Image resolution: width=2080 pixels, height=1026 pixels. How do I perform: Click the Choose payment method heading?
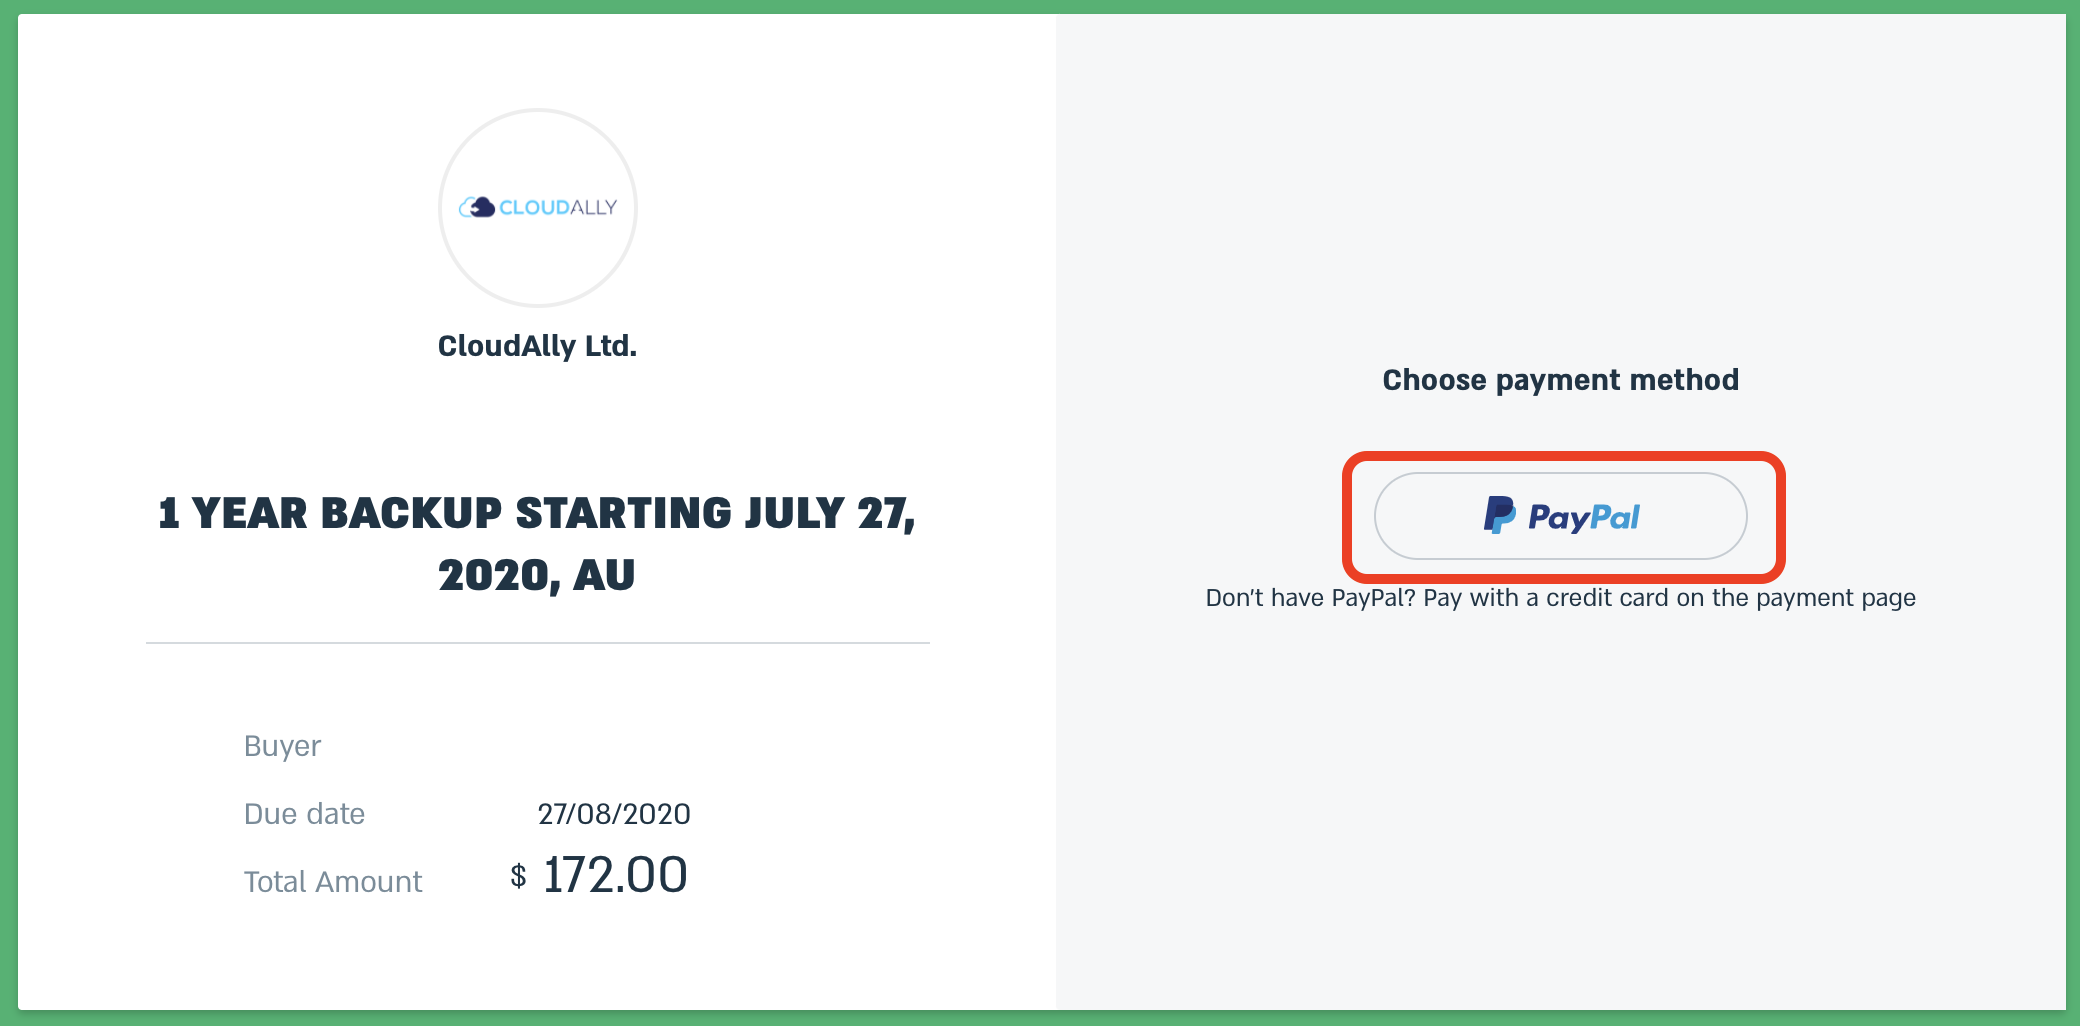tap(1560, 380)
